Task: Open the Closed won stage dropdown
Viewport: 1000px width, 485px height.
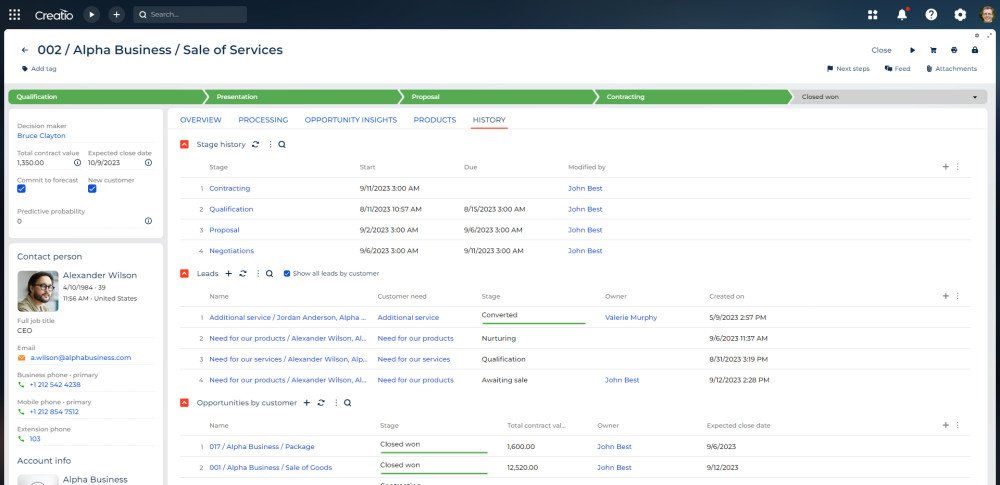Action: pyautogui.click(x=974, y=97)
